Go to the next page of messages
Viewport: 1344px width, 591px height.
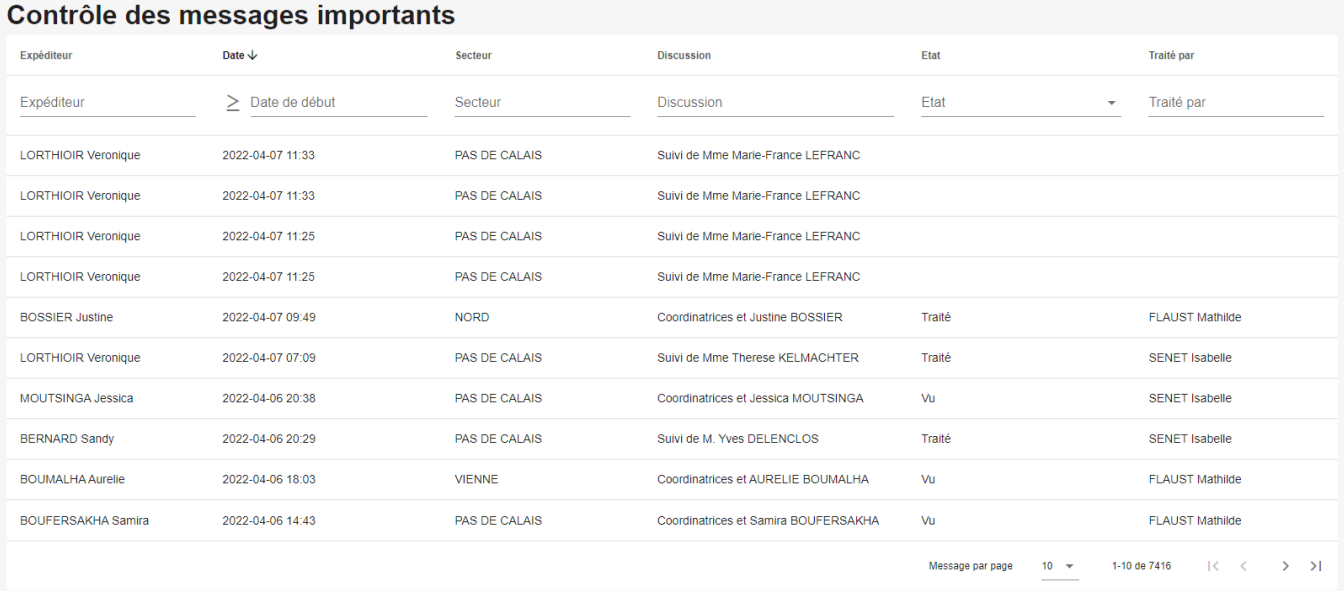(1286, 566)
